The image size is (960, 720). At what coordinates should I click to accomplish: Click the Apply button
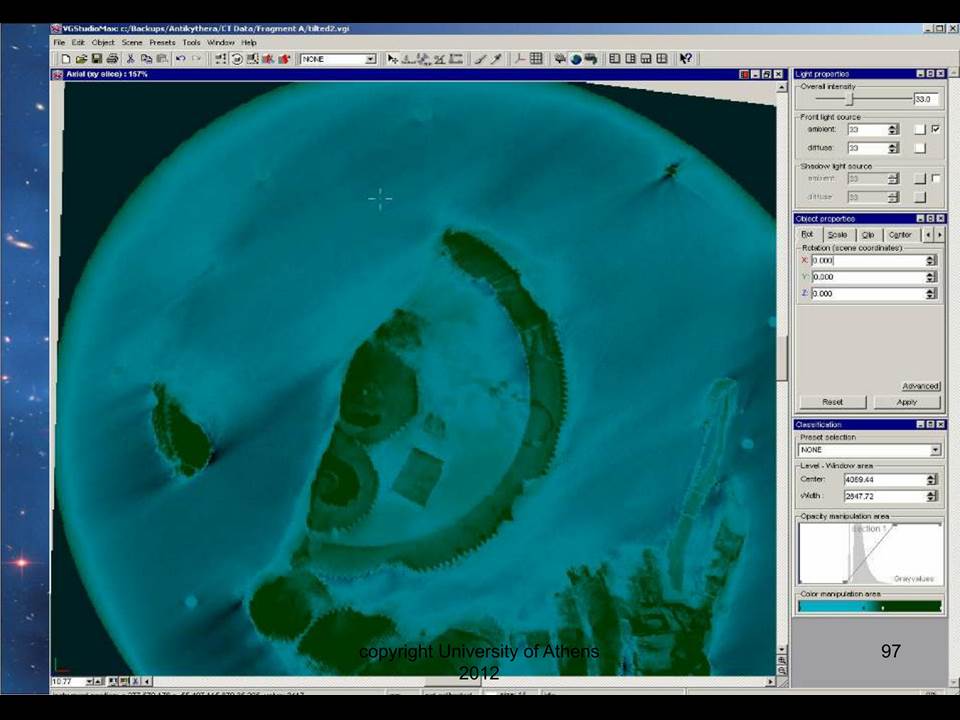[x=907, y=402]
